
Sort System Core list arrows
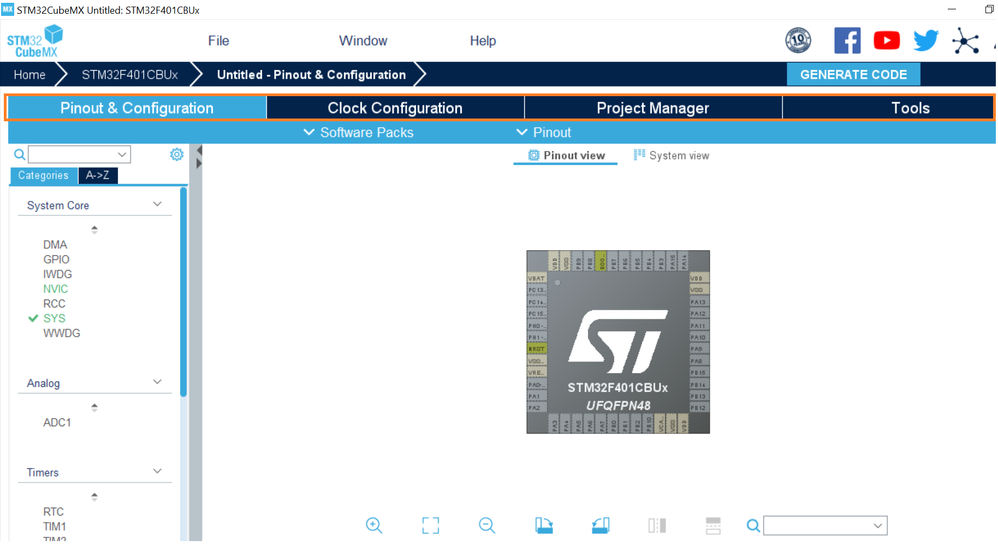pos(94,230)
